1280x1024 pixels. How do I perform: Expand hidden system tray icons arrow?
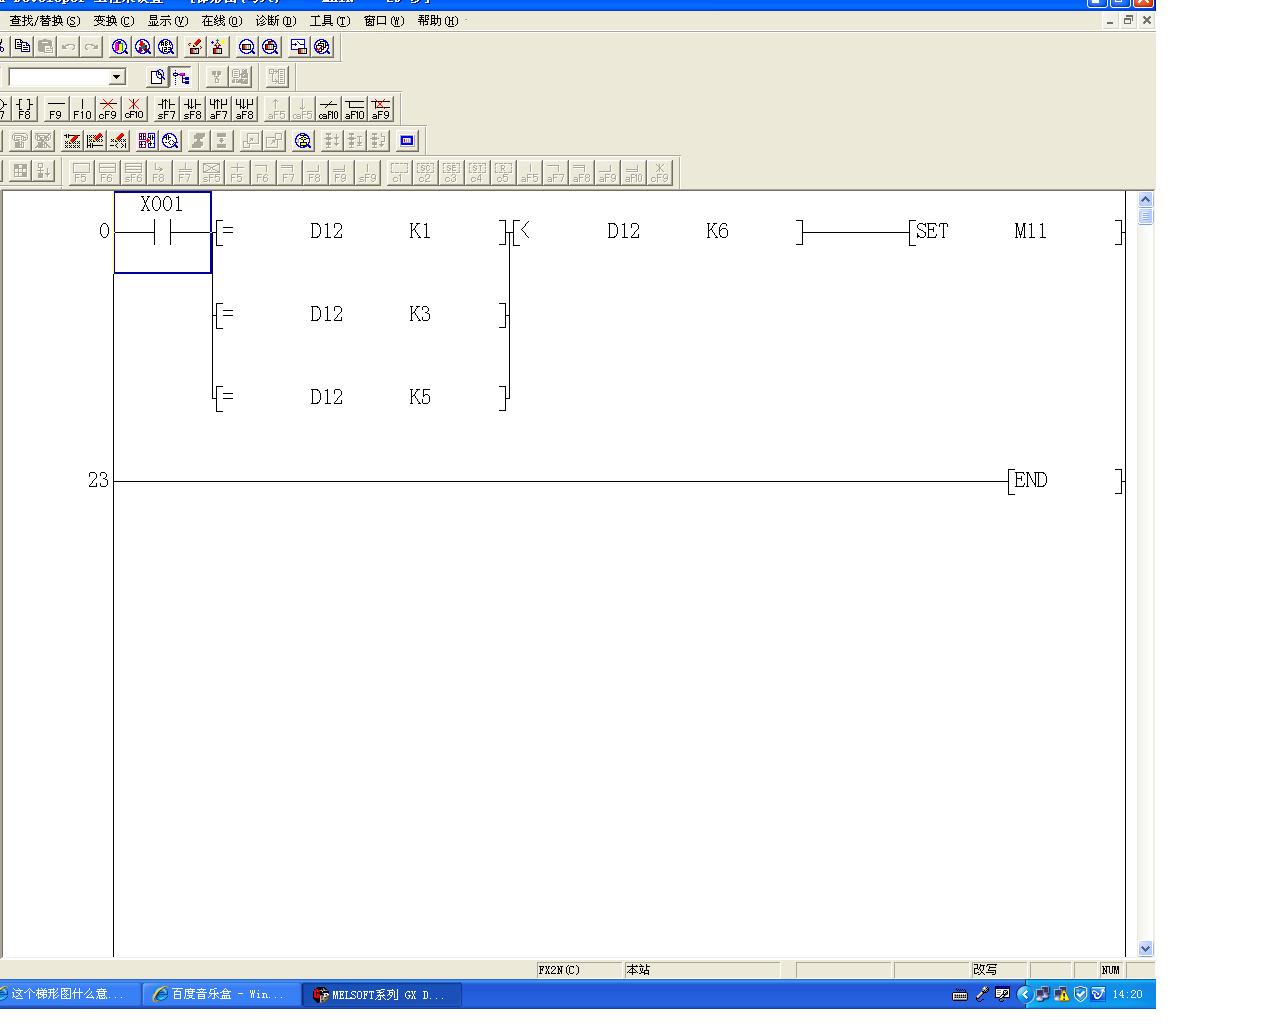click(1024, 994)
